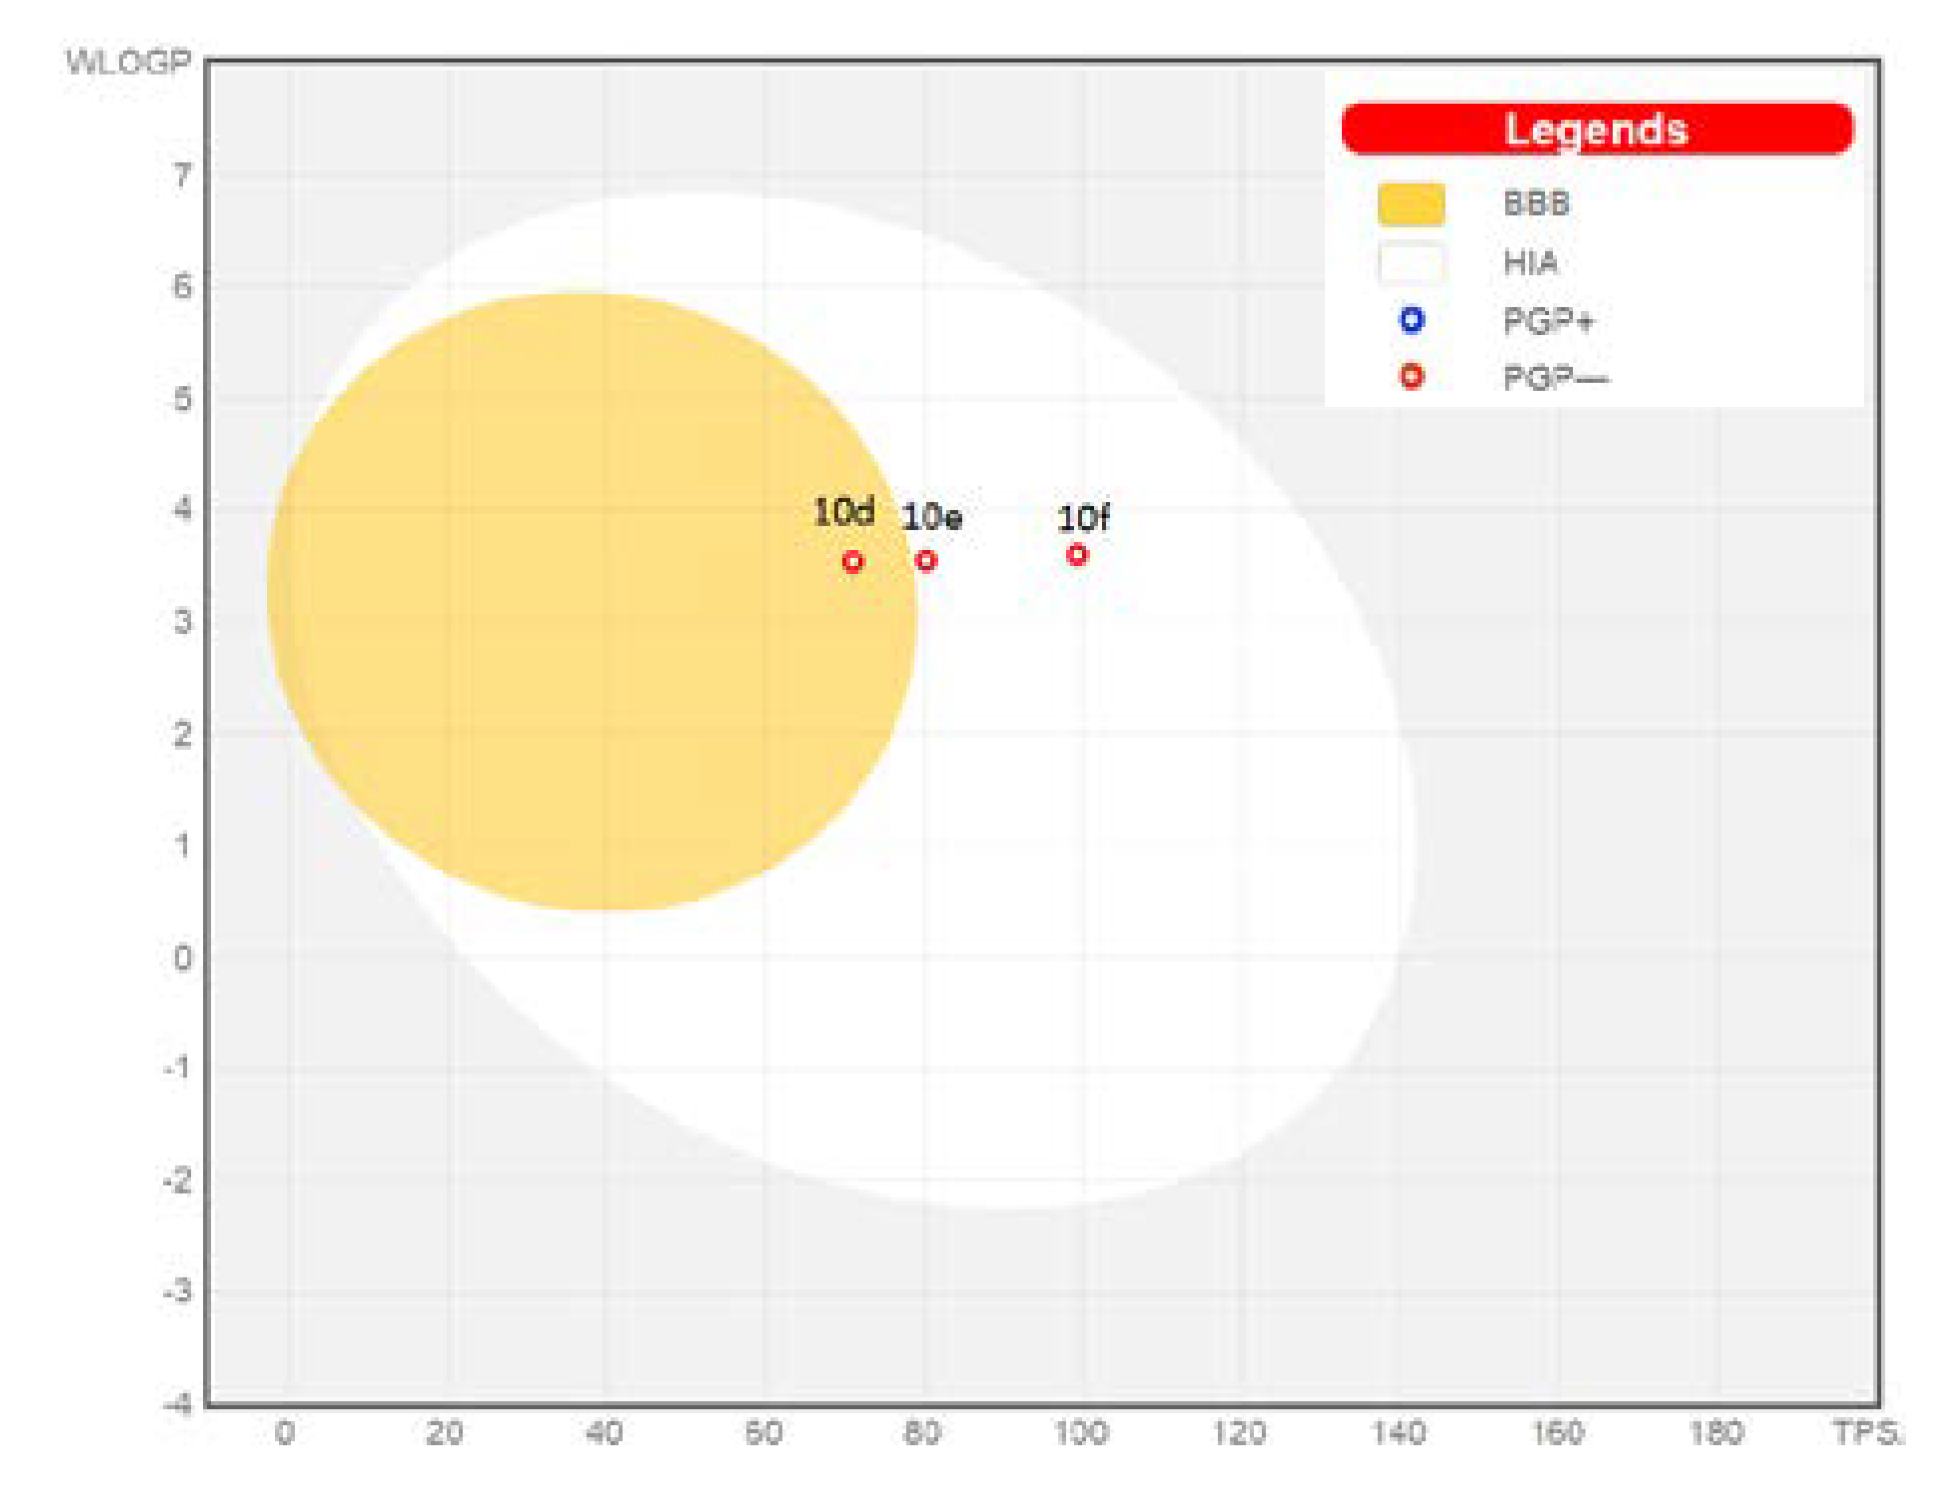
Task: Click the HIA legend label text
Action: pos(1530,263)
